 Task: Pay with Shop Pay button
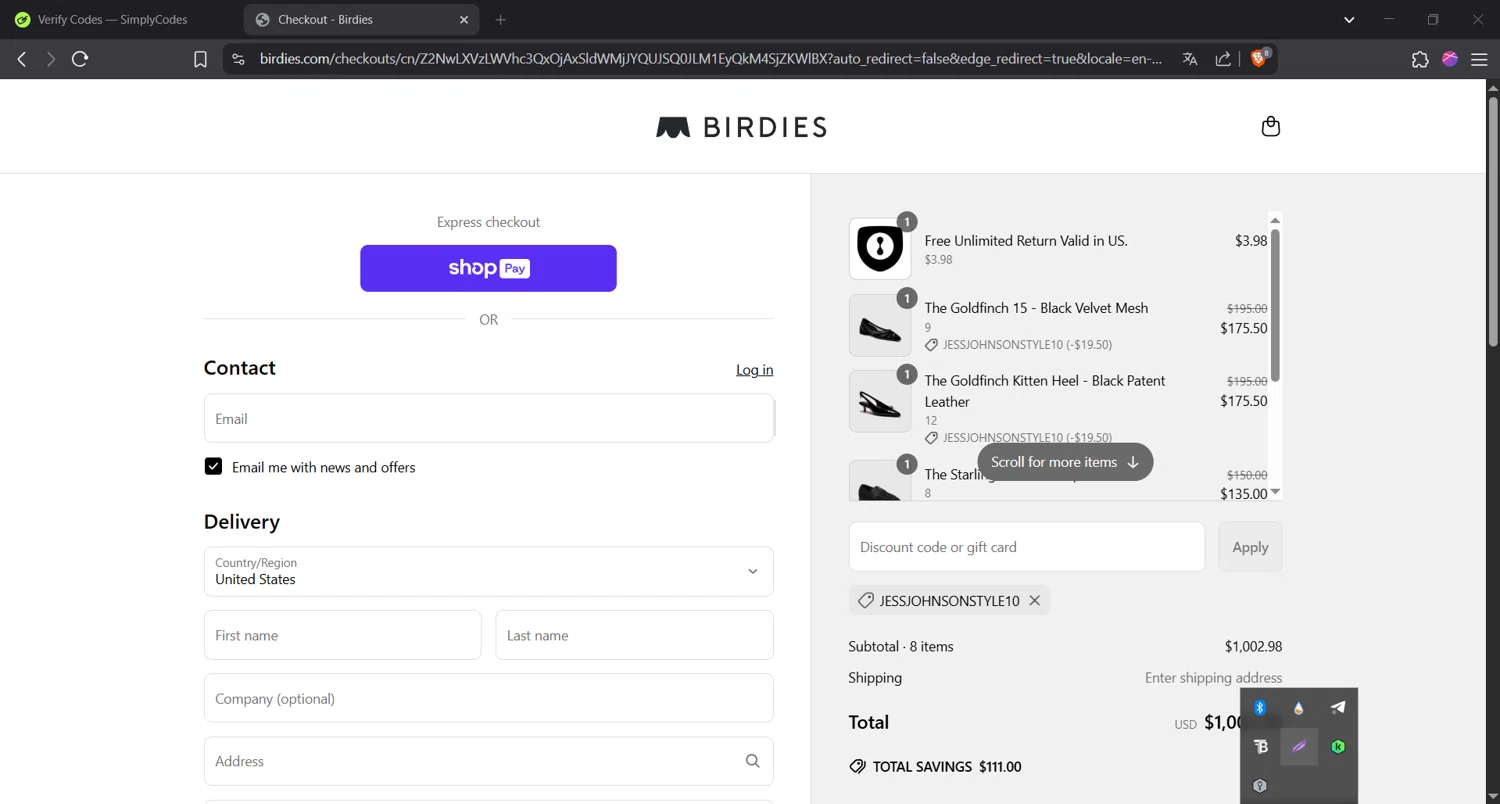[488, 268]
